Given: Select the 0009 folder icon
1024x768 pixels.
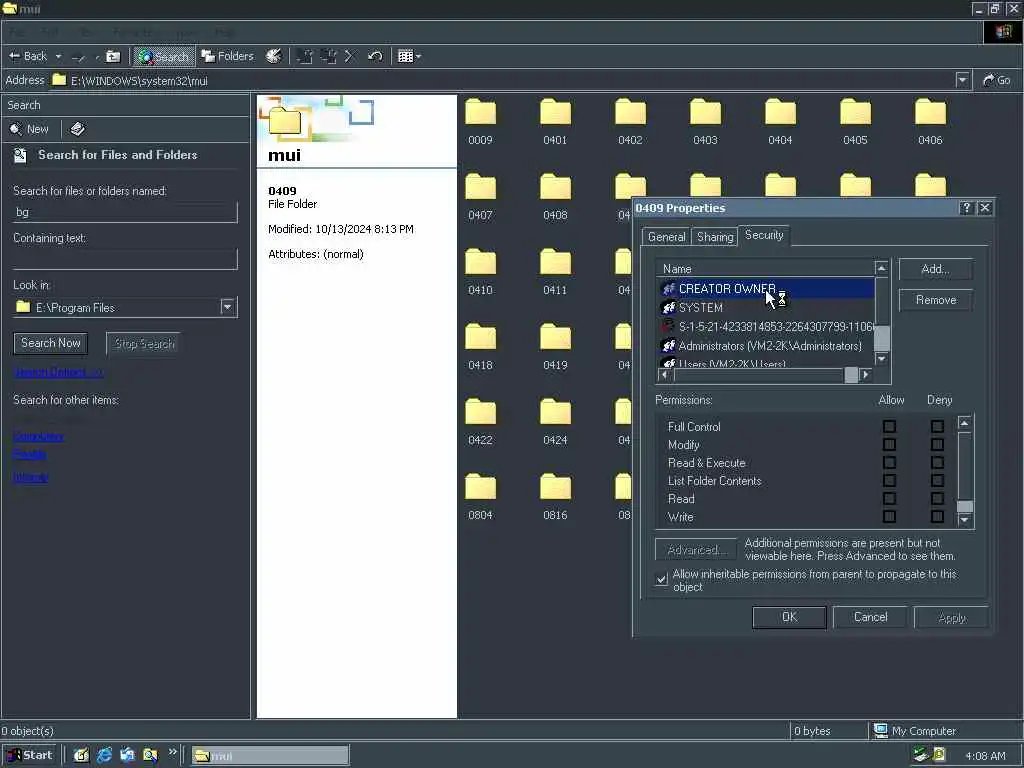Looking at the screenshot, I should click(x=481, y=112).
